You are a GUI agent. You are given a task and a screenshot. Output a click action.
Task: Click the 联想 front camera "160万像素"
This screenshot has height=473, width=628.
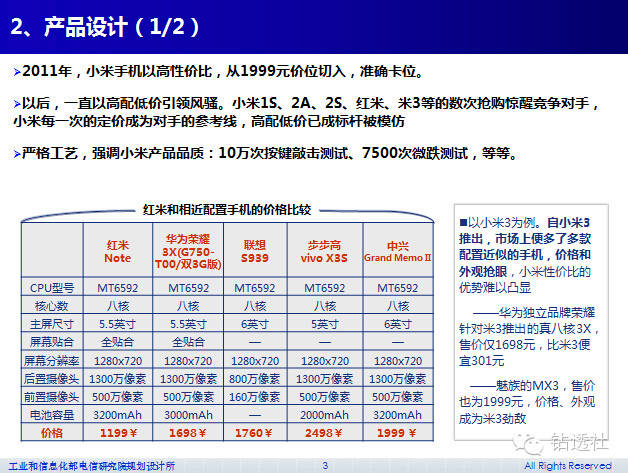[x=255, y=397]
